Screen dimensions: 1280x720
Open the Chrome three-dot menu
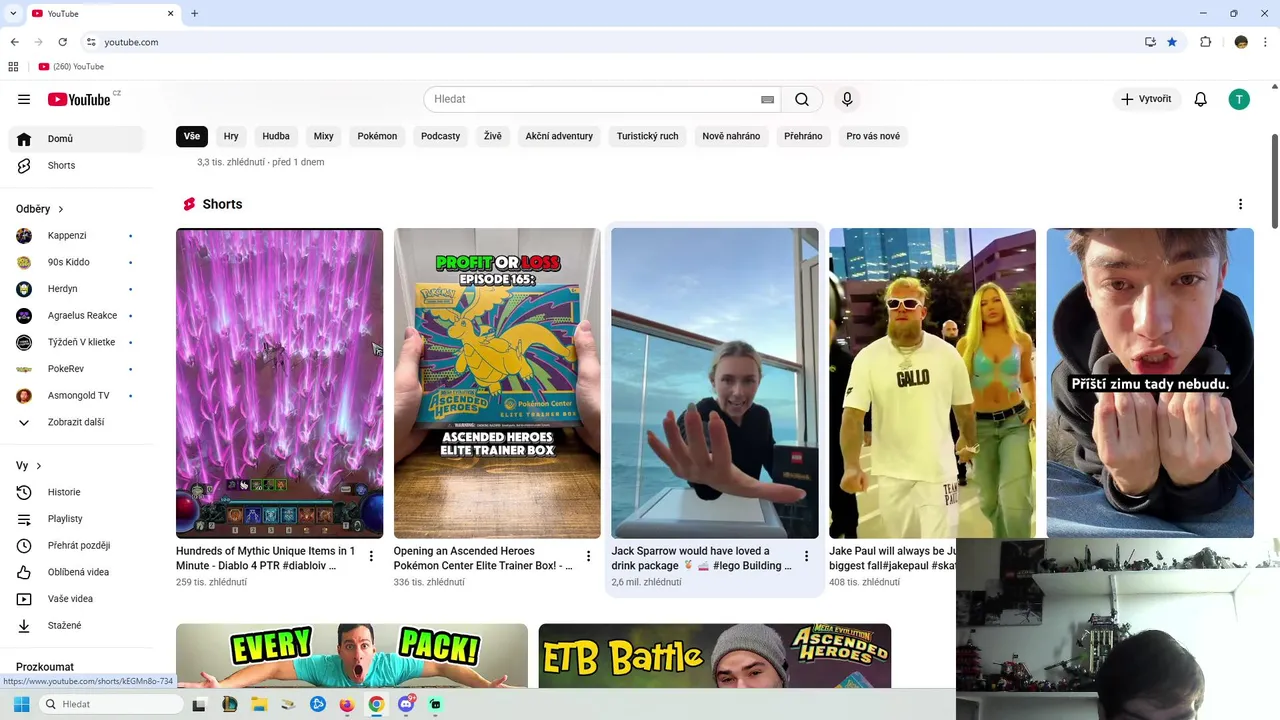click(1266, 42)
